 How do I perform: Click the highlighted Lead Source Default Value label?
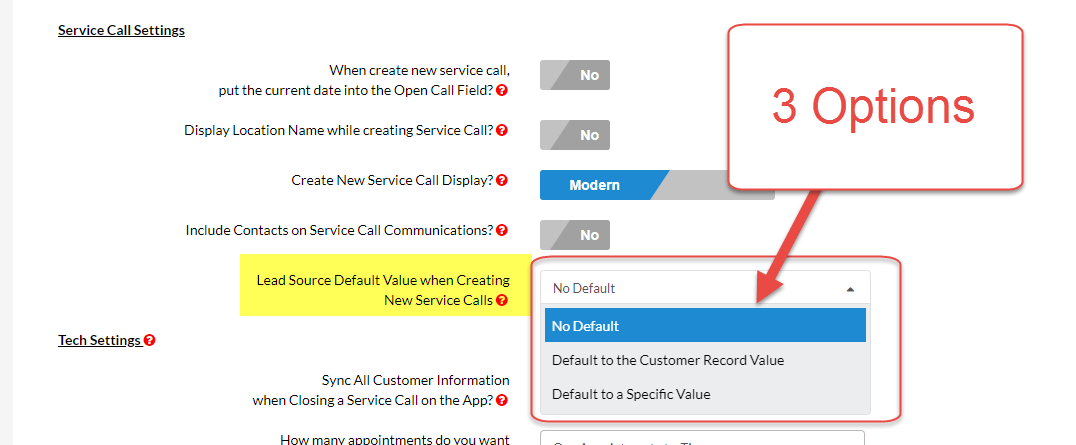click(383, 290)
